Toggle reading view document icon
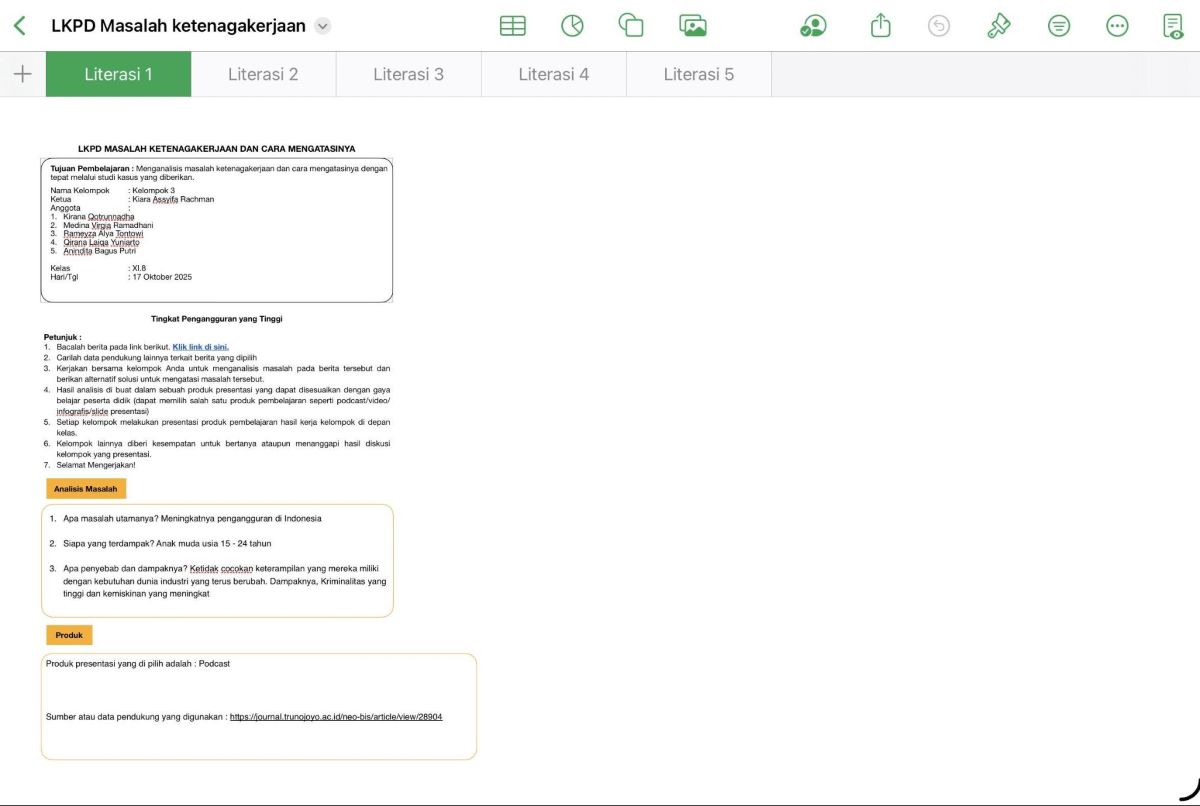This screenshot has width=1200, height=806. point(1173,26)
